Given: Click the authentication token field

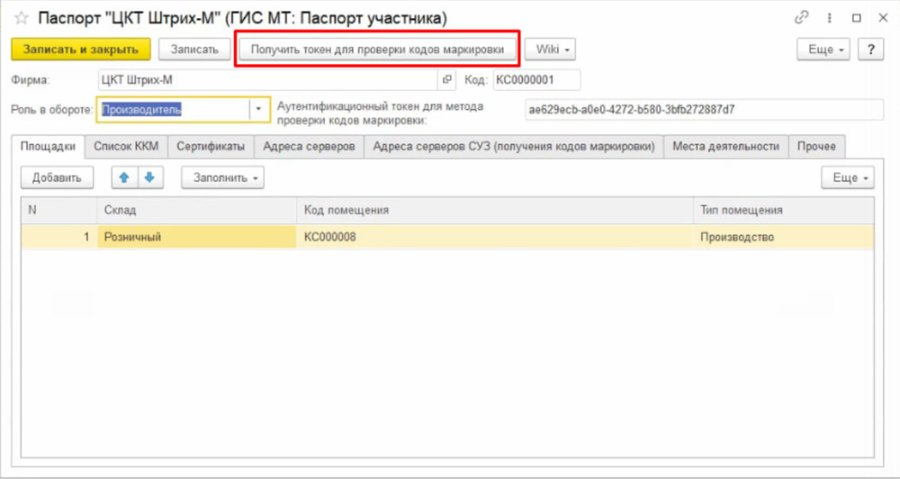Looking at the screenshot, I should pos(704,110).
